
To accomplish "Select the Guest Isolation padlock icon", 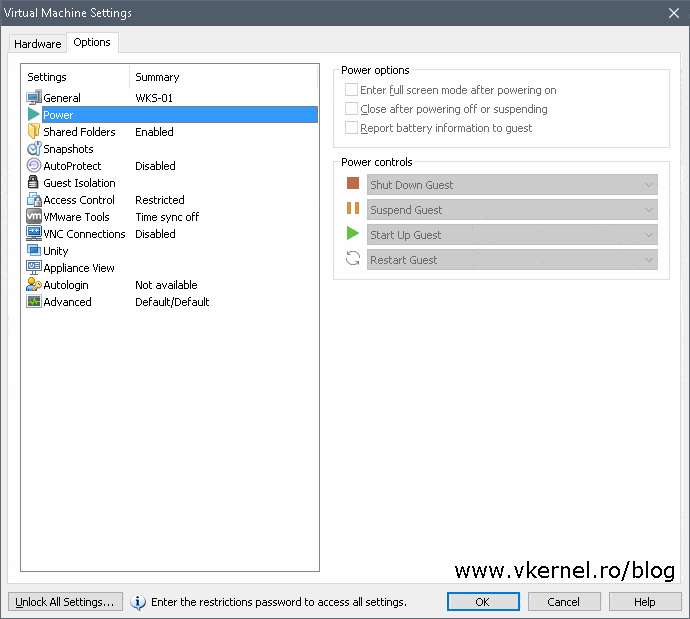I will point(33,182).
